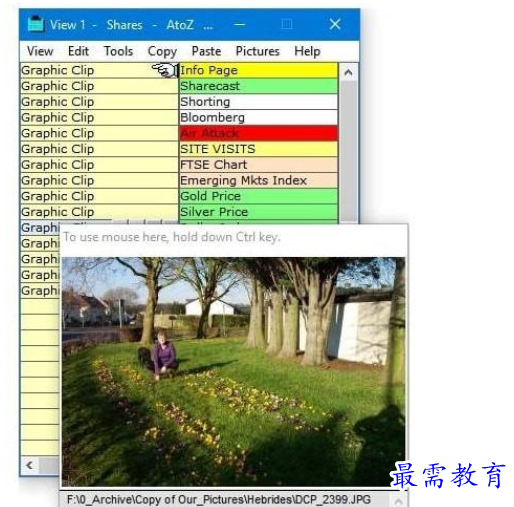This screenshot has width=514, height=507.
Task: Click Graphic Clip beside Emerging Mkts Index
Action: coord(99,180)
